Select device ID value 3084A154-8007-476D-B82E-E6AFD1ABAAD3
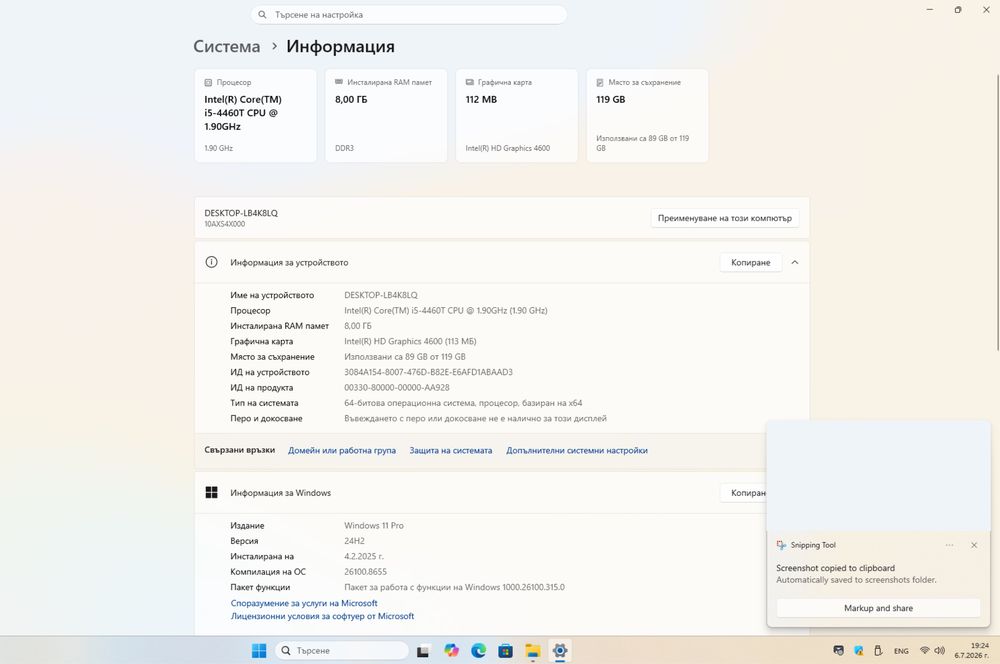The height and width of the screenshot is (664, 1000). 429,372
